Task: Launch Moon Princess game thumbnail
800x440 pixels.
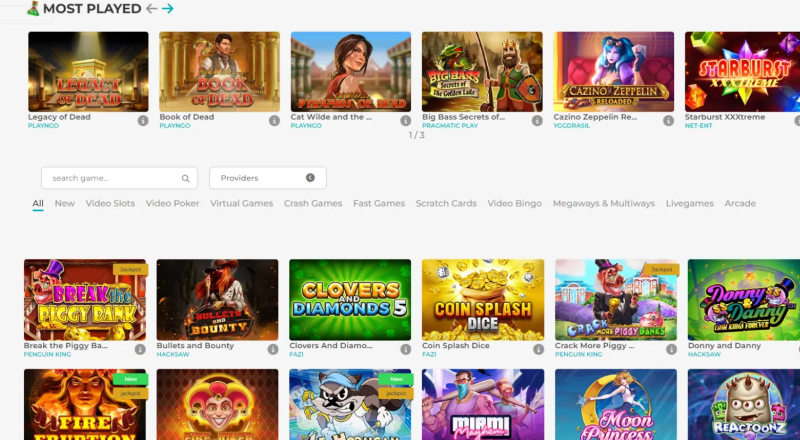Action: (x=616, y=404)
